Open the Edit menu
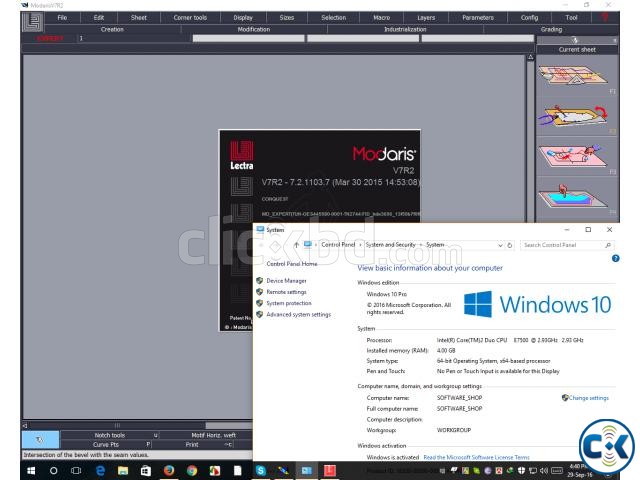 pyautogui.click(x=99, y=18)
